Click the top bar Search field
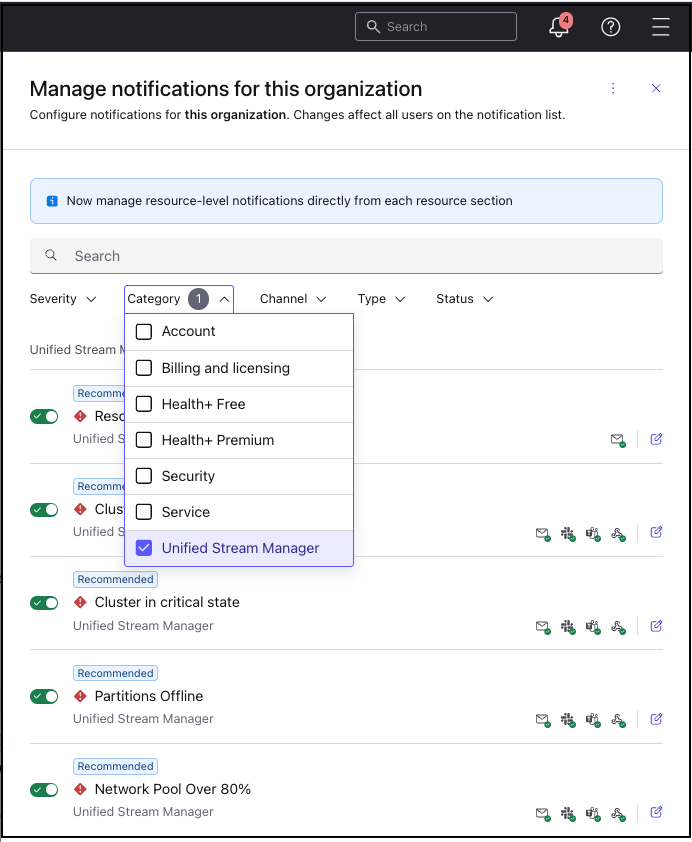This screenshot has height=842, width=692. tap(436, 27)
